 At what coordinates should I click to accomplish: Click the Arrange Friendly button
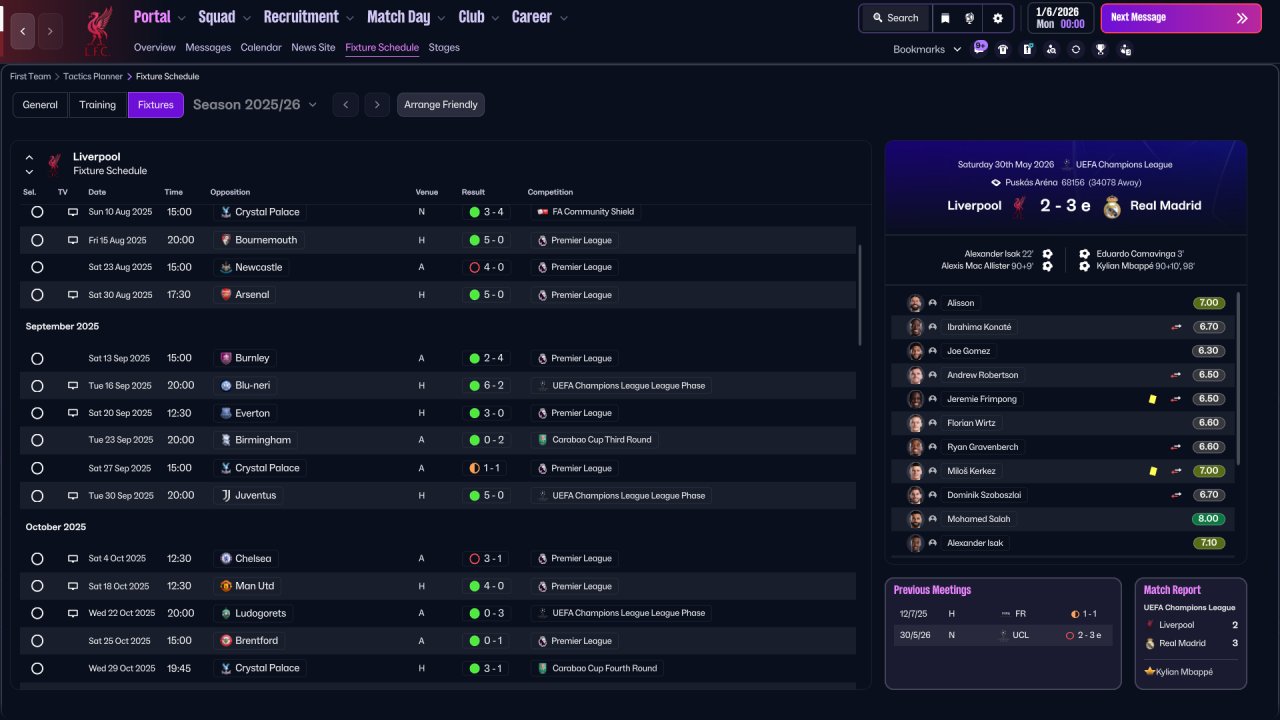tap(441, 105)
